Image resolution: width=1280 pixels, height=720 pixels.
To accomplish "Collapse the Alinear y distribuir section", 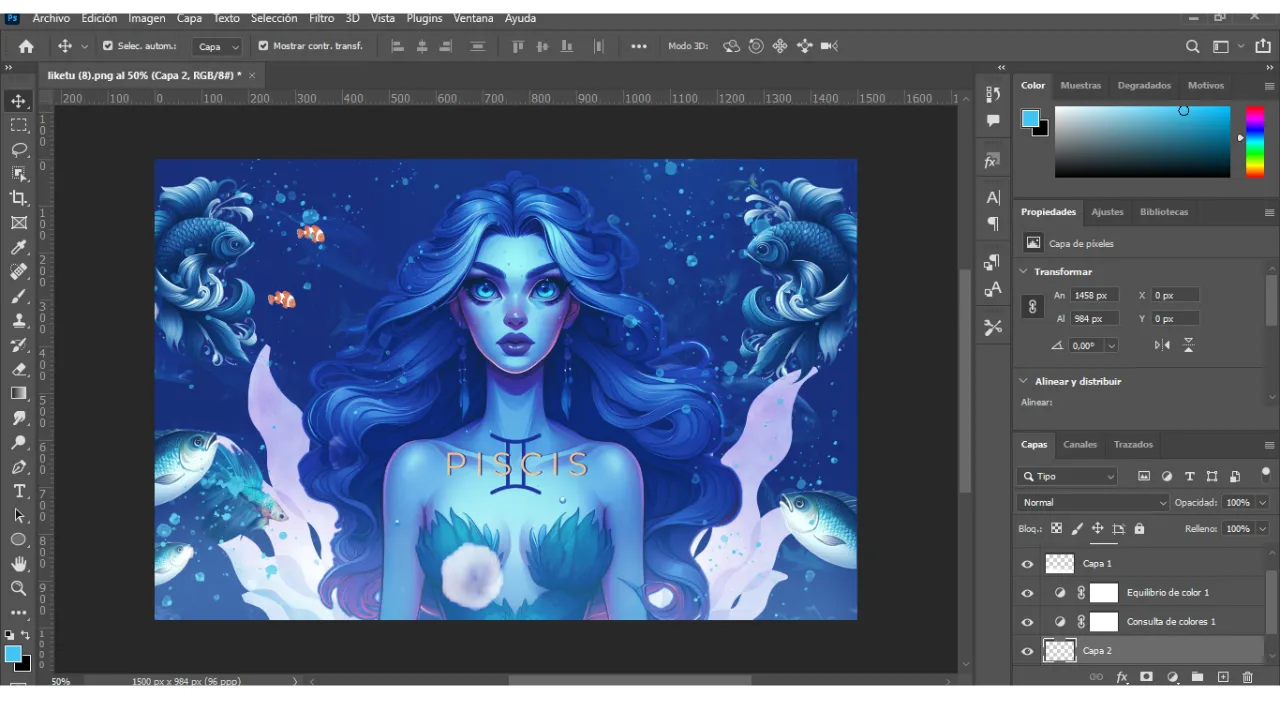I will point(1024,381).
